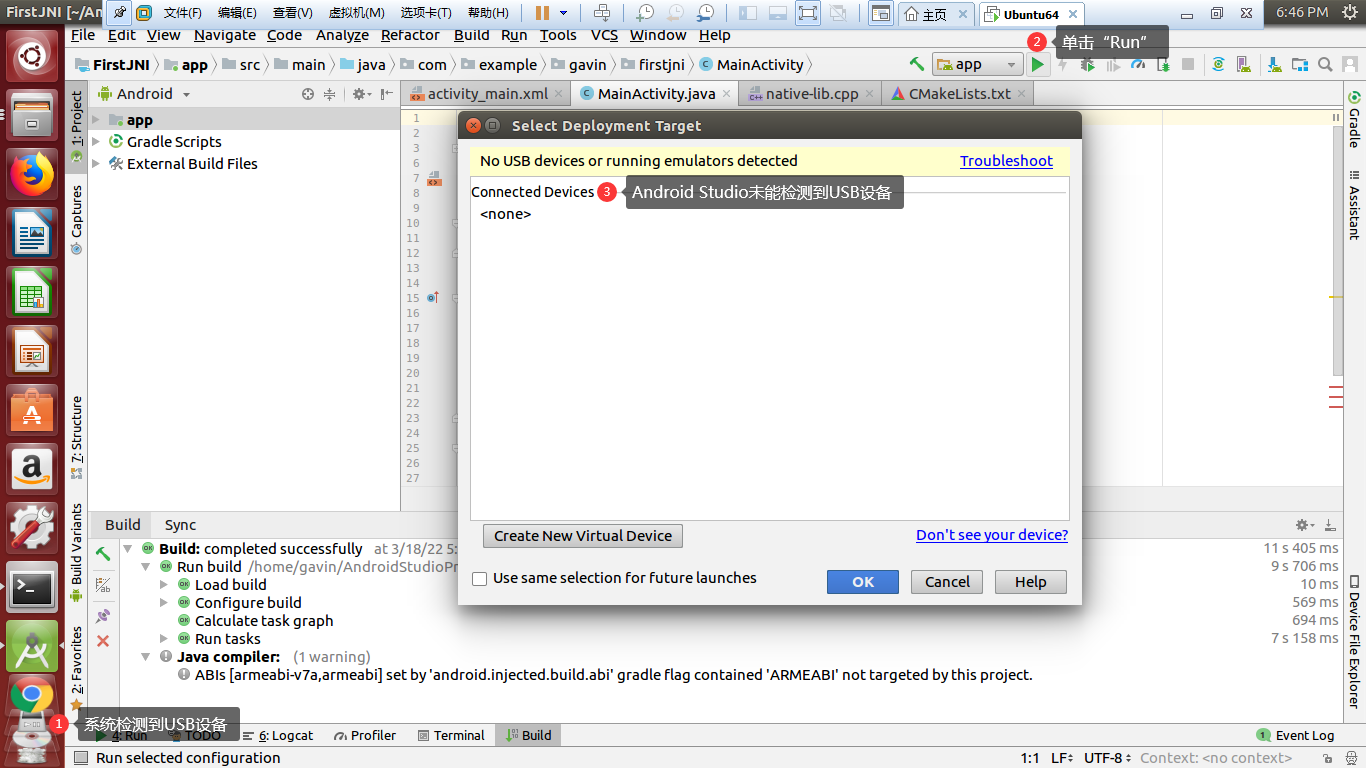The width and height of the screenshot is (1366, 768).
Task: Click the Sync Project with Gradle icon
Action: coord(1218,64)
